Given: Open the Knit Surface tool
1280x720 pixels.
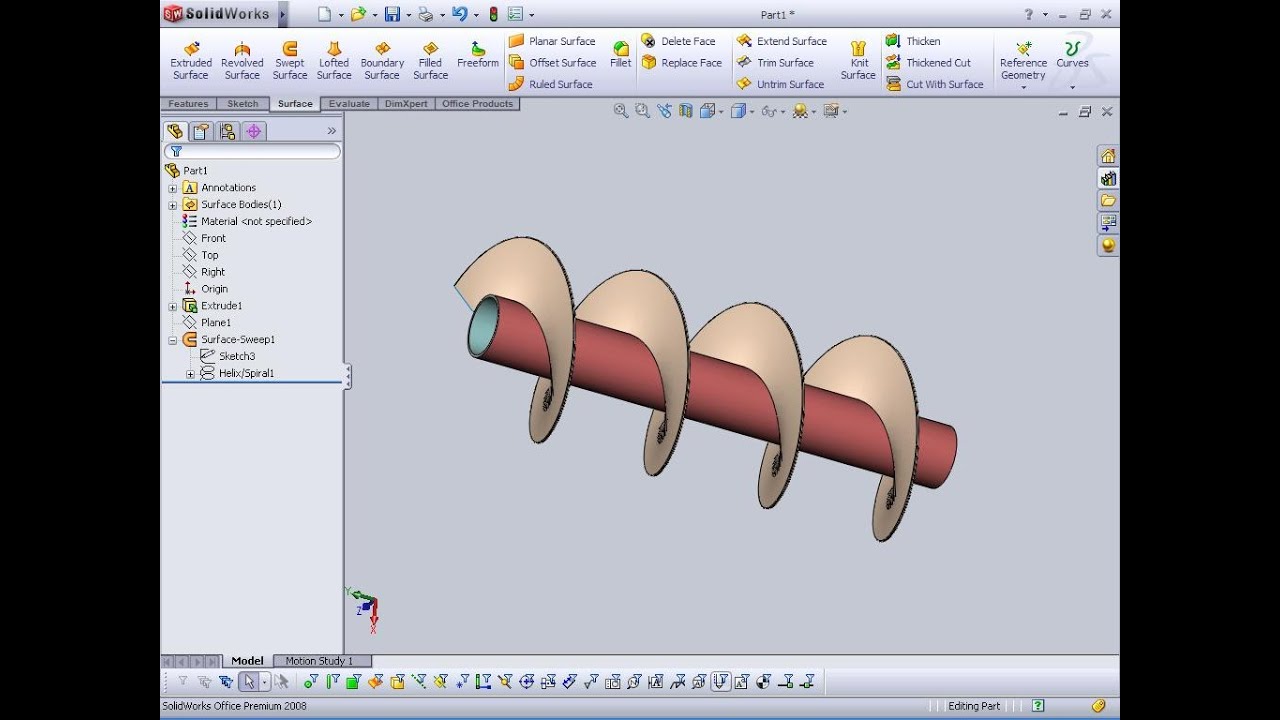Looking at the screenshot, I should pyautogui.click(x=858, y=61).
